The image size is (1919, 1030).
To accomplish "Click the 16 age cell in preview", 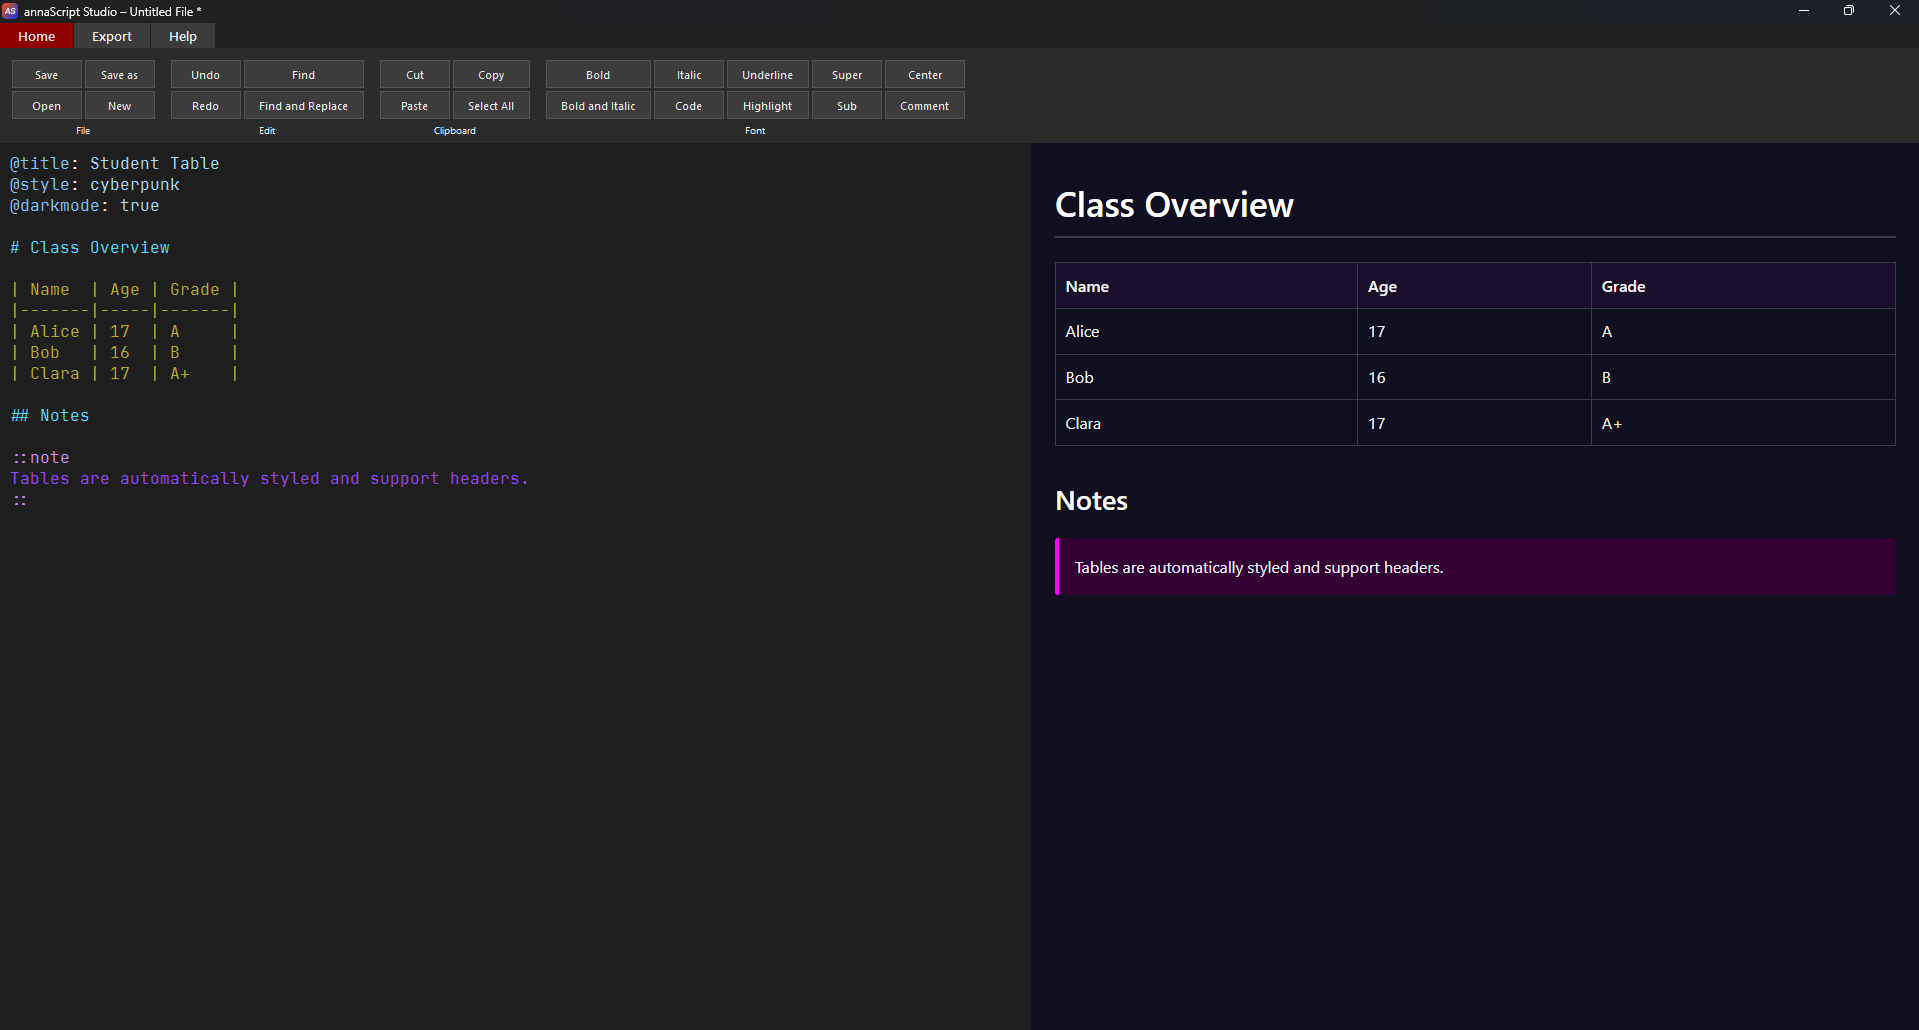I will click(x=1474, y=378).
